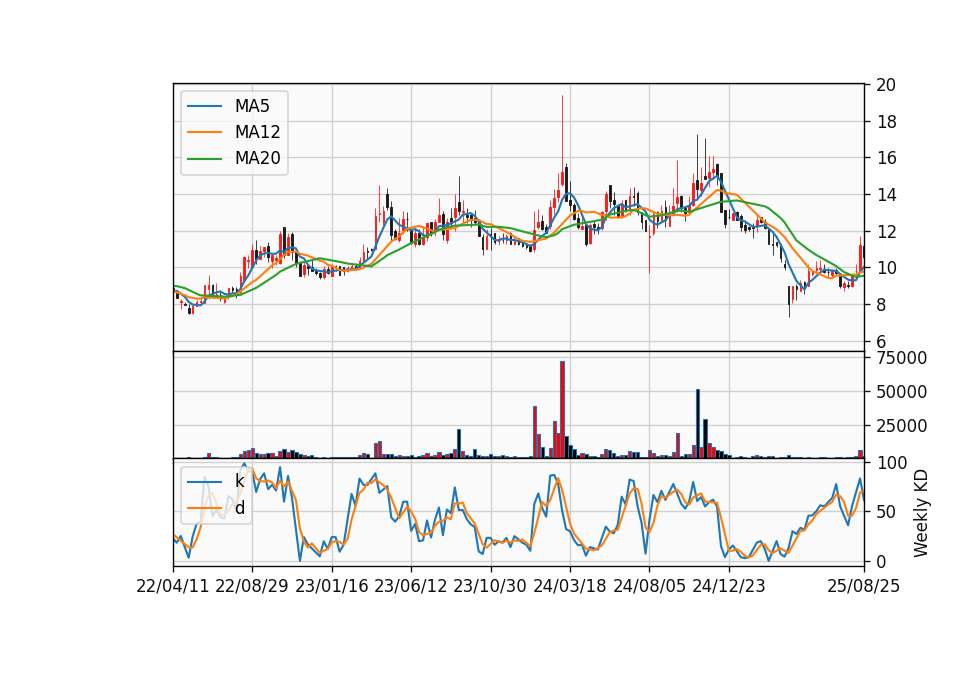Click the price axis value 14
This screenshot has width=960, height=690.
pyautogui.click(x=886, y=195)
